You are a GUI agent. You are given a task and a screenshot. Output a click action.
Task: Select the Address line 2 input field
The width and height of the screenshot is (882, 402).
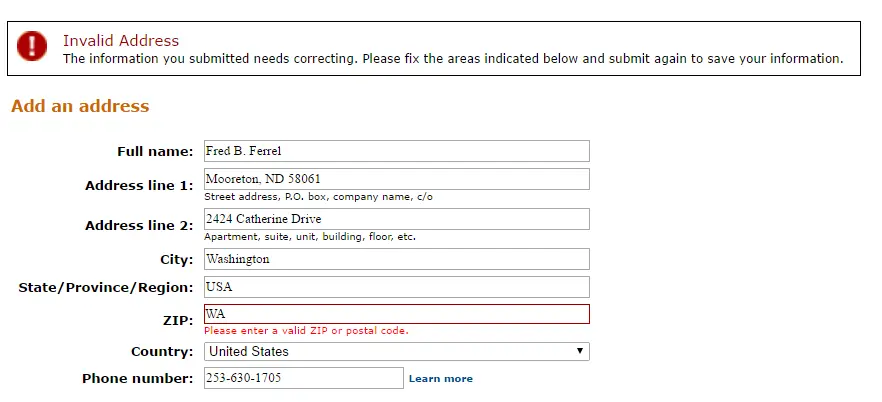pos(397,219)
